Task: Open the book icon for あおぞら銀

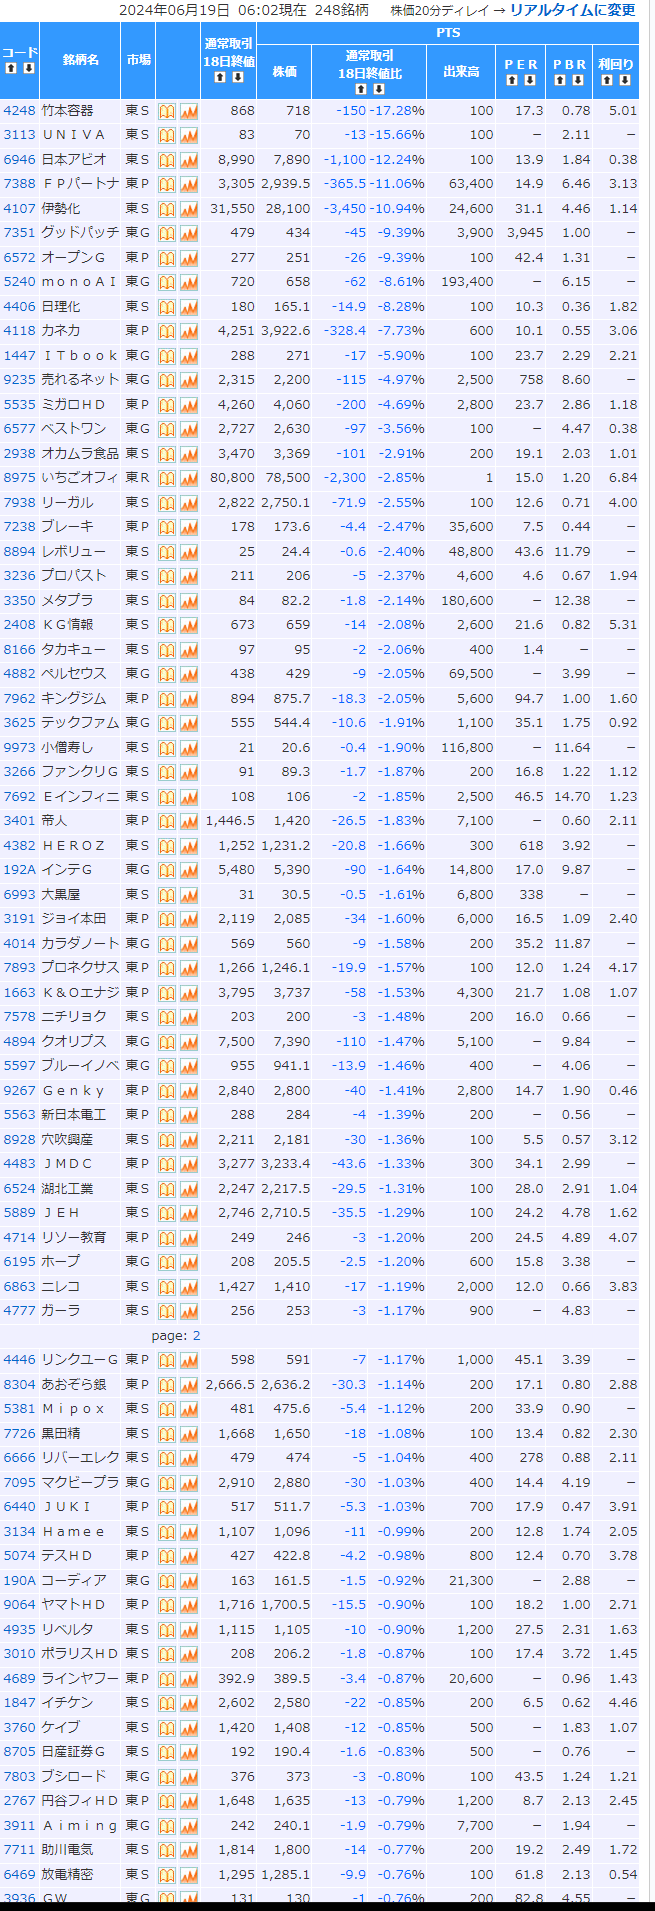Action: coord(167,1385)
